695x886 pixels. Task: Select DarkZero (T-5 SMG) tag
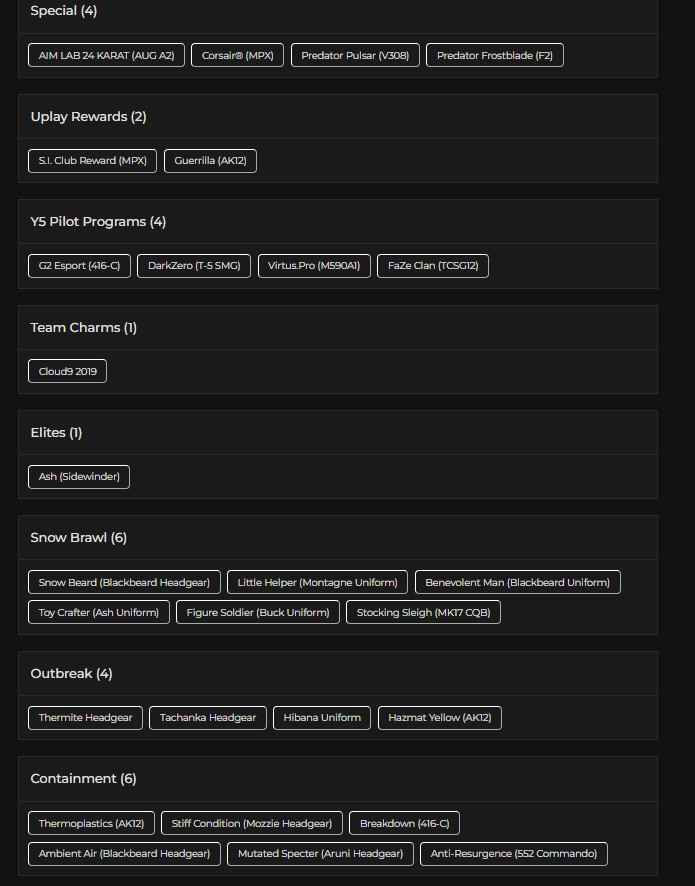point(194,266)
